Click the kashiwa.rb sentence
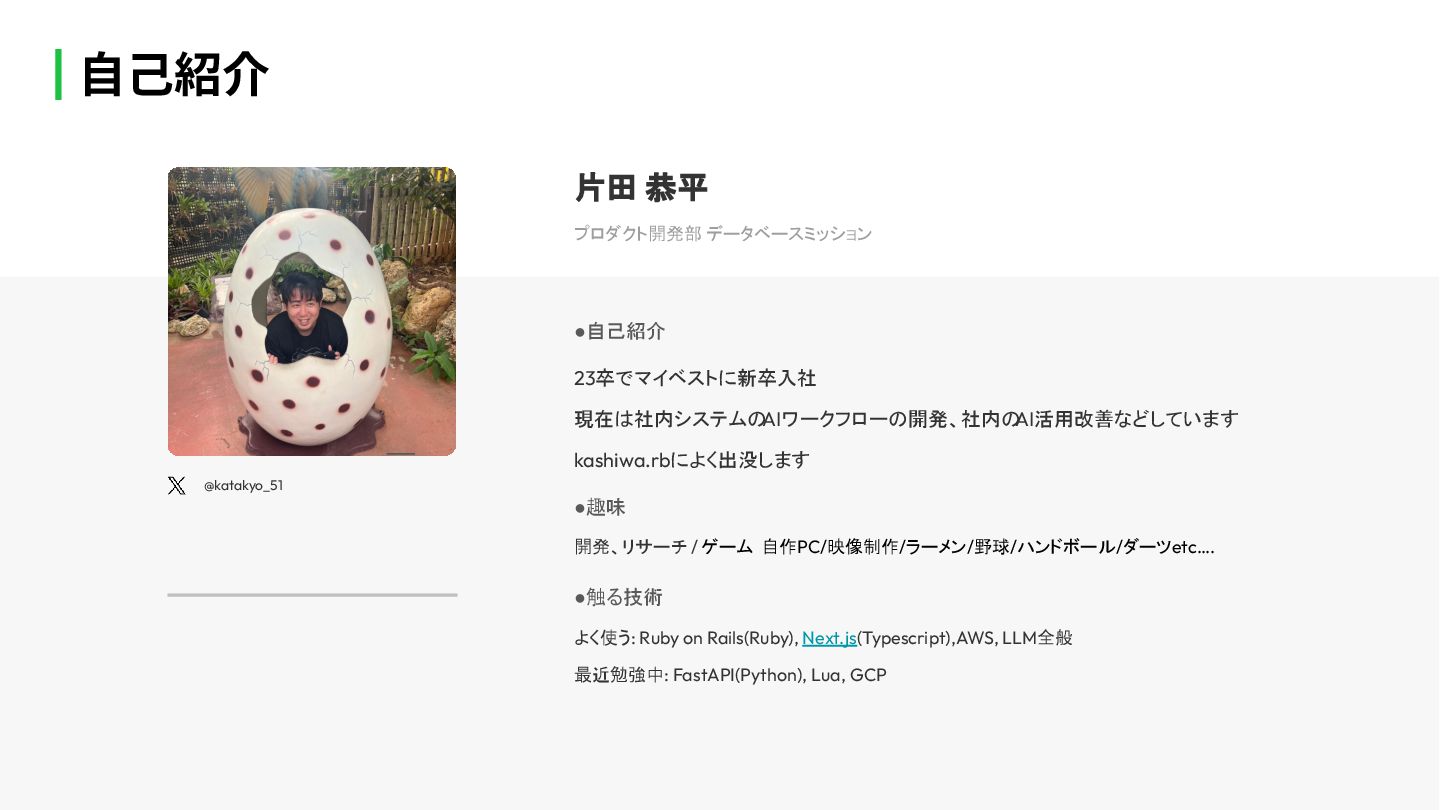1440x810 pixels. pos(692,460)
